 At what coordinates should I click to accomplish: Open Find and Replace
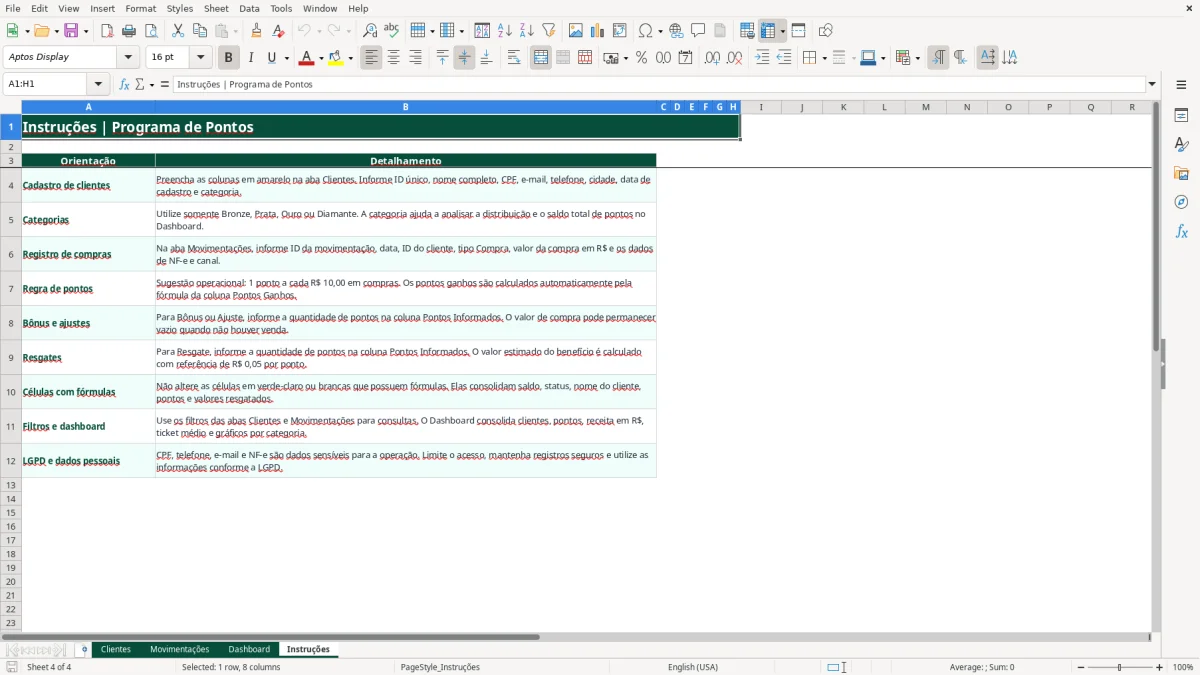point(370,31)
